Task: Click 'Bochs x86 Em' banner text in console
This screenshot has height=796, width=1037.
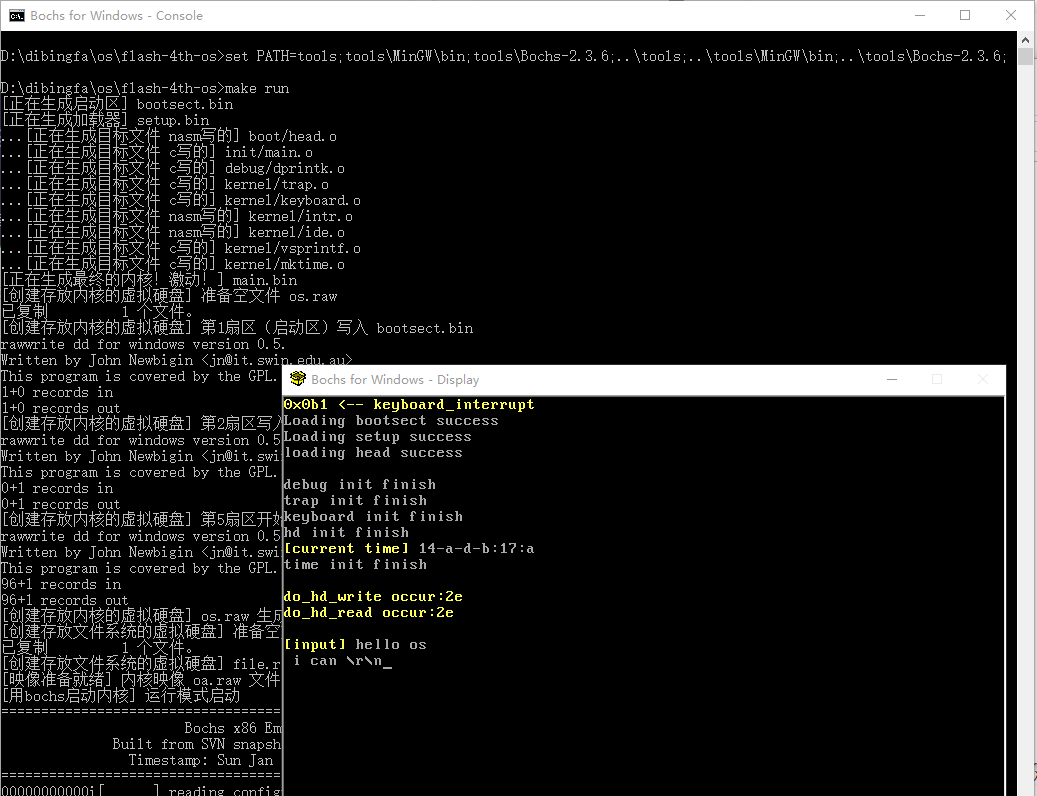Action: coord(232,729)
